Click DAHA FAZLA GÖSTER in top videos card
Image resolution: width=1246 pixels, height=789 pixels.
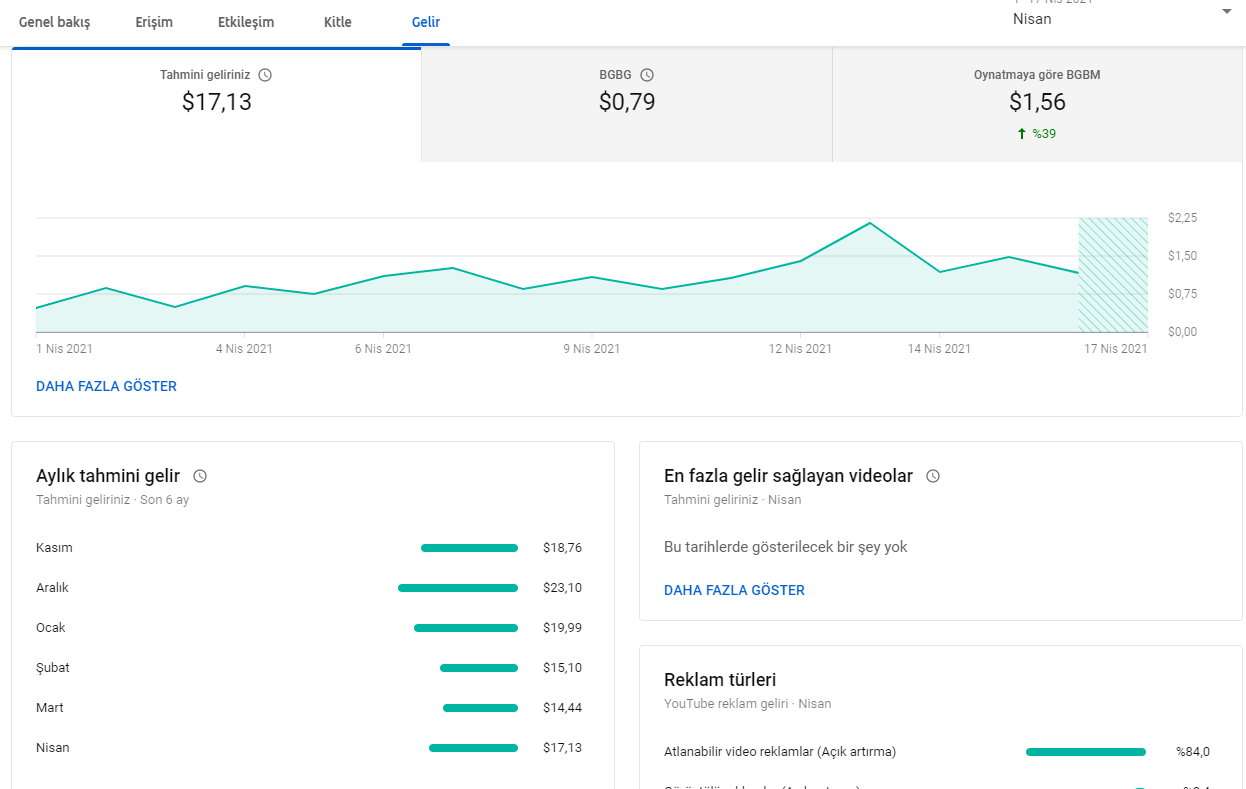click(734, 591)
